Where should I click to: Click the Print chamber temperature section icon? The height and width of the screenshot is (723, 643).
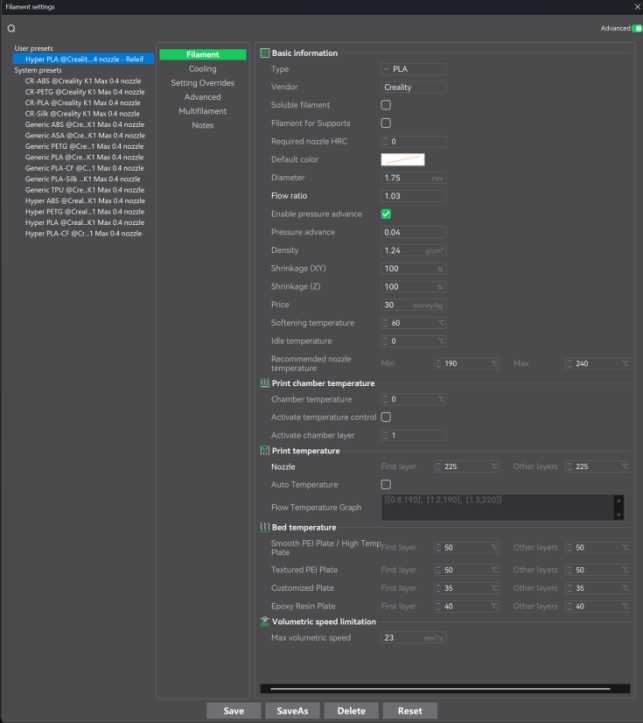265,383
